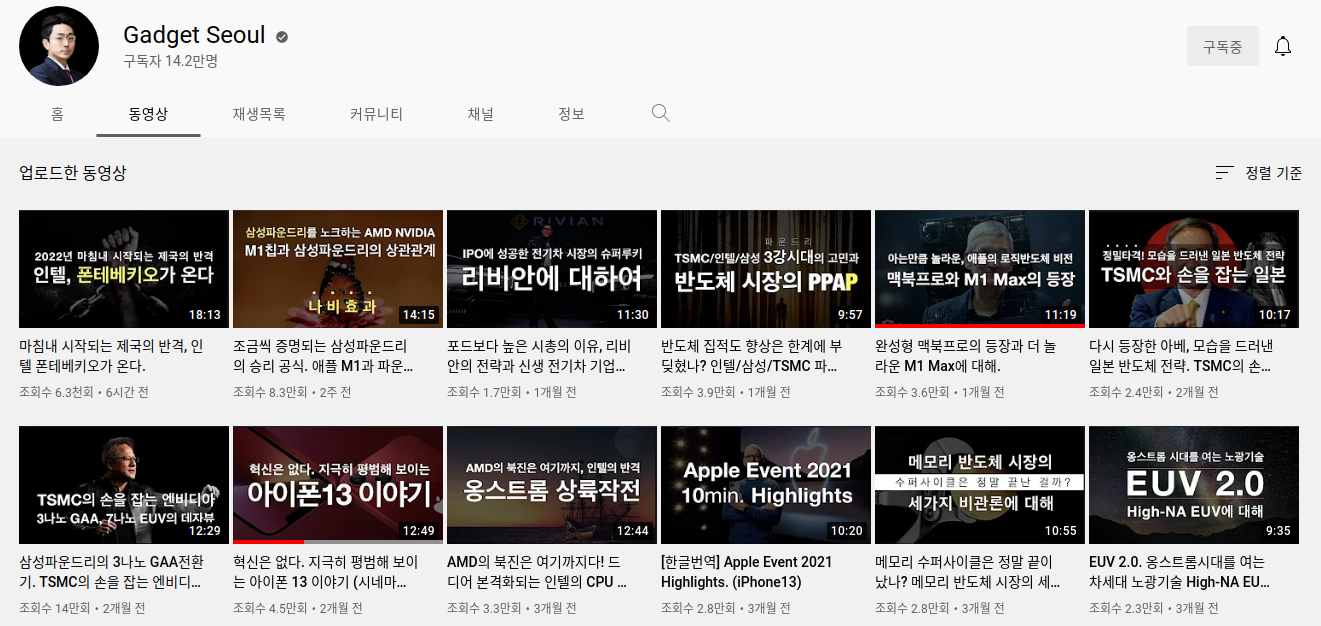Click the 9:57 duration badge
1321x626 pixels.
pos(850,315)
